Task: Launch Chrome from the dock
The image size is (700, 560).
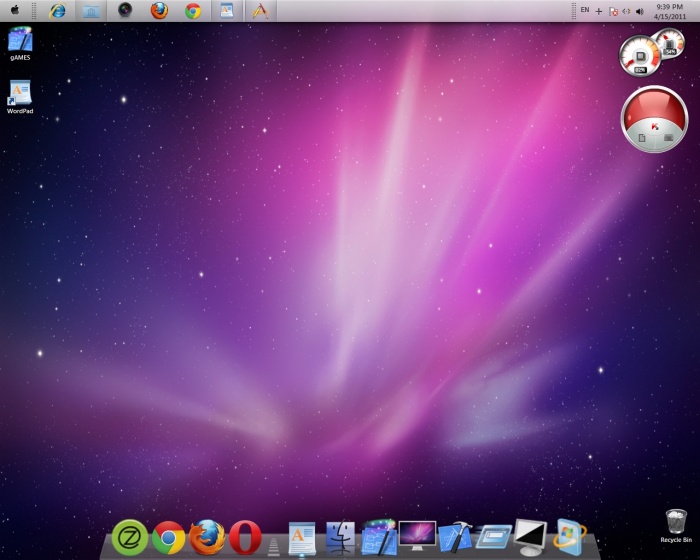Action: tap(168, 538)
